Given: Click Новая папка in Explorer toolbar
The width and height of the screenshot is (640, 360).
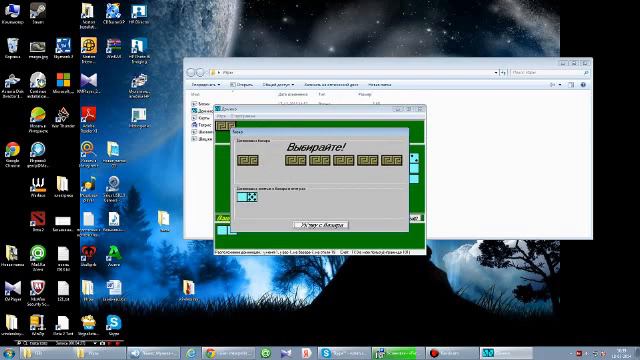Looking at the screenshot, I should point(380,84).
